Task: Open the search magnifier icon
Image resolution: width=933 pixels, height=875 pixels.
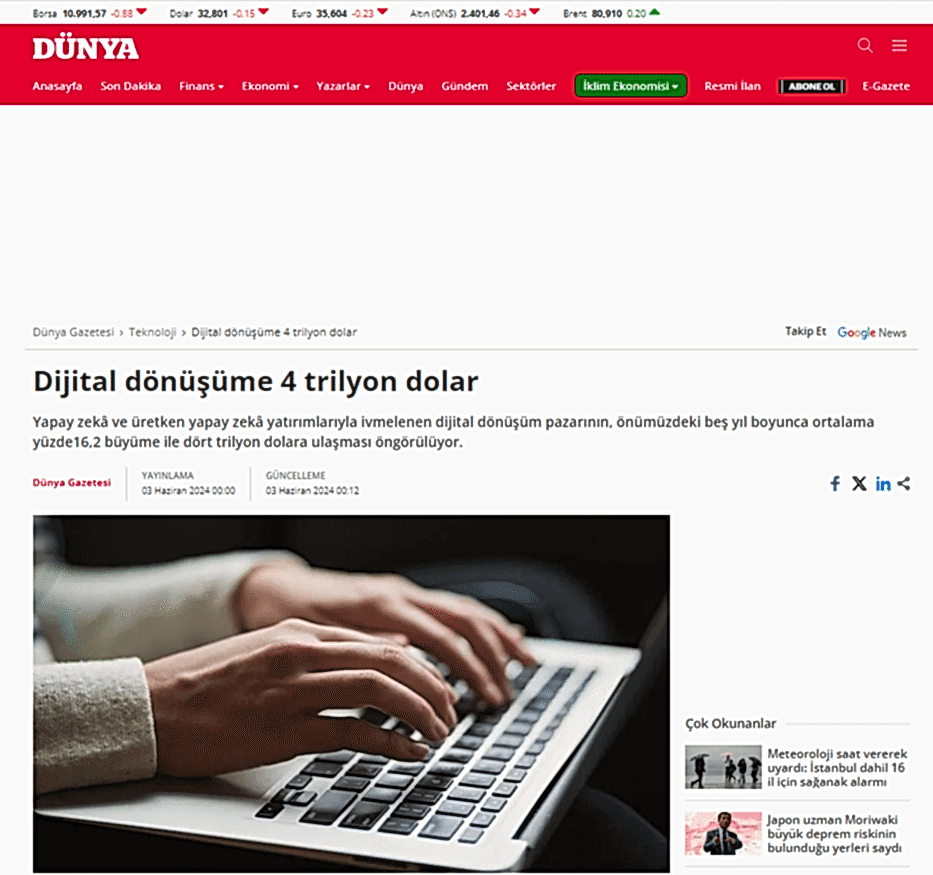Action: pos(865,45)
